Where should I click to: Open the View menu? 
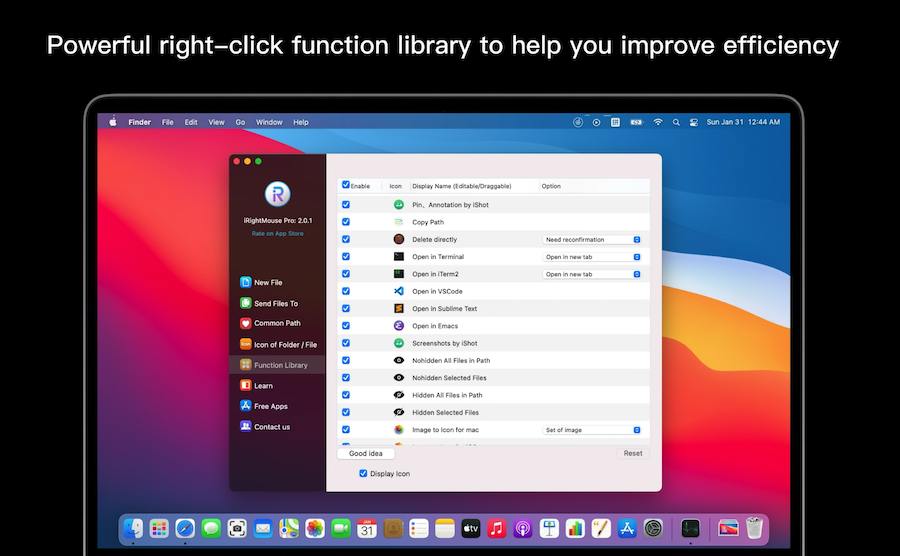tap(216, 122)
